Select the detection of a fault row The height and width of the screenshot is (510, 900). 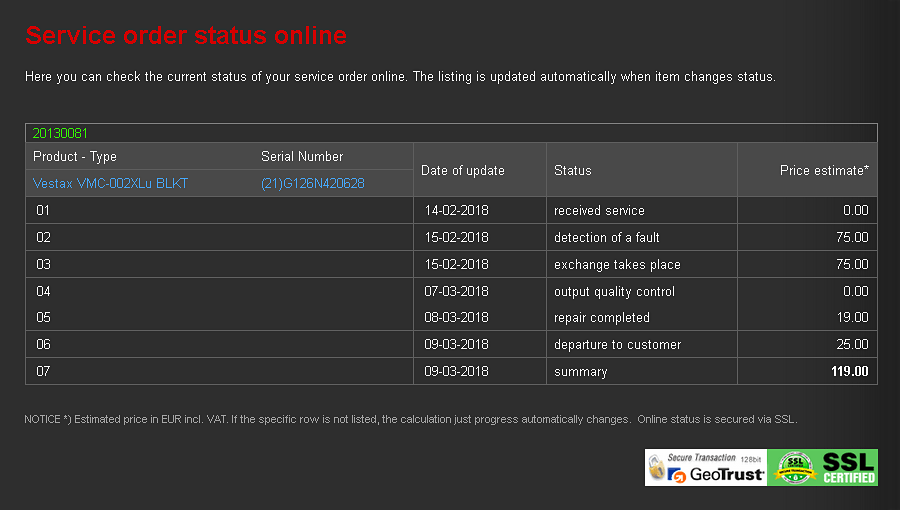pos(606,238)
